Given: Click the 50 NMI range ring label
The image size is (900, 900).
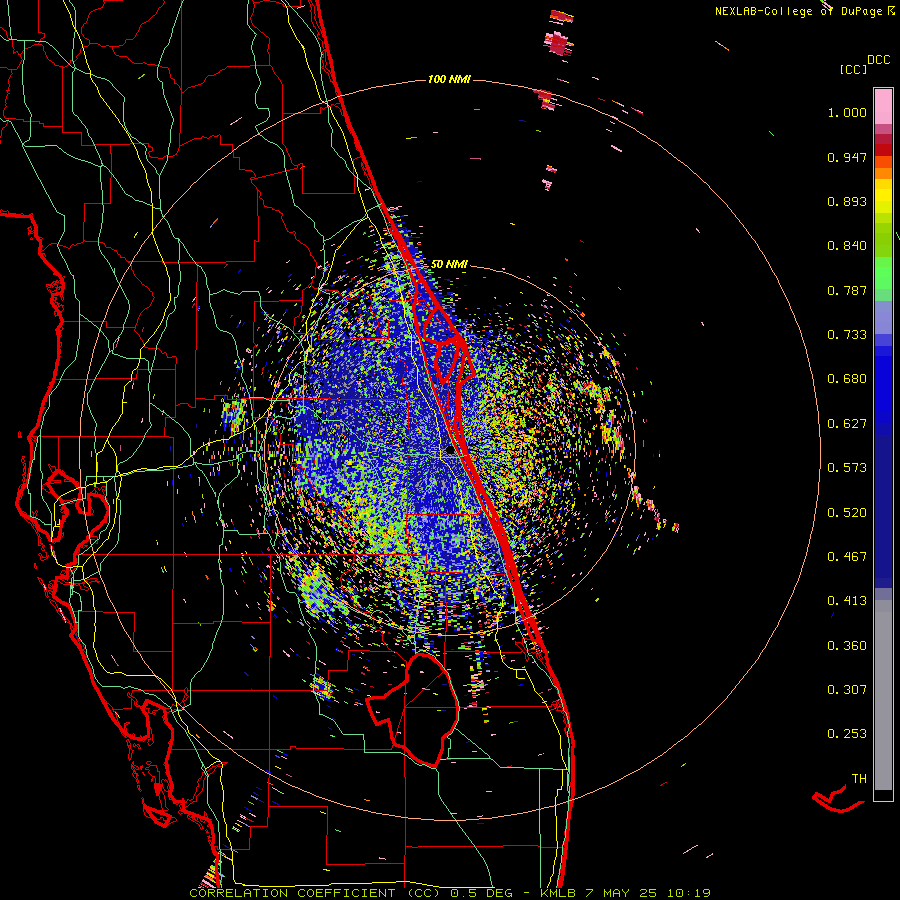Looking at the screenshot, I should 449,264.
